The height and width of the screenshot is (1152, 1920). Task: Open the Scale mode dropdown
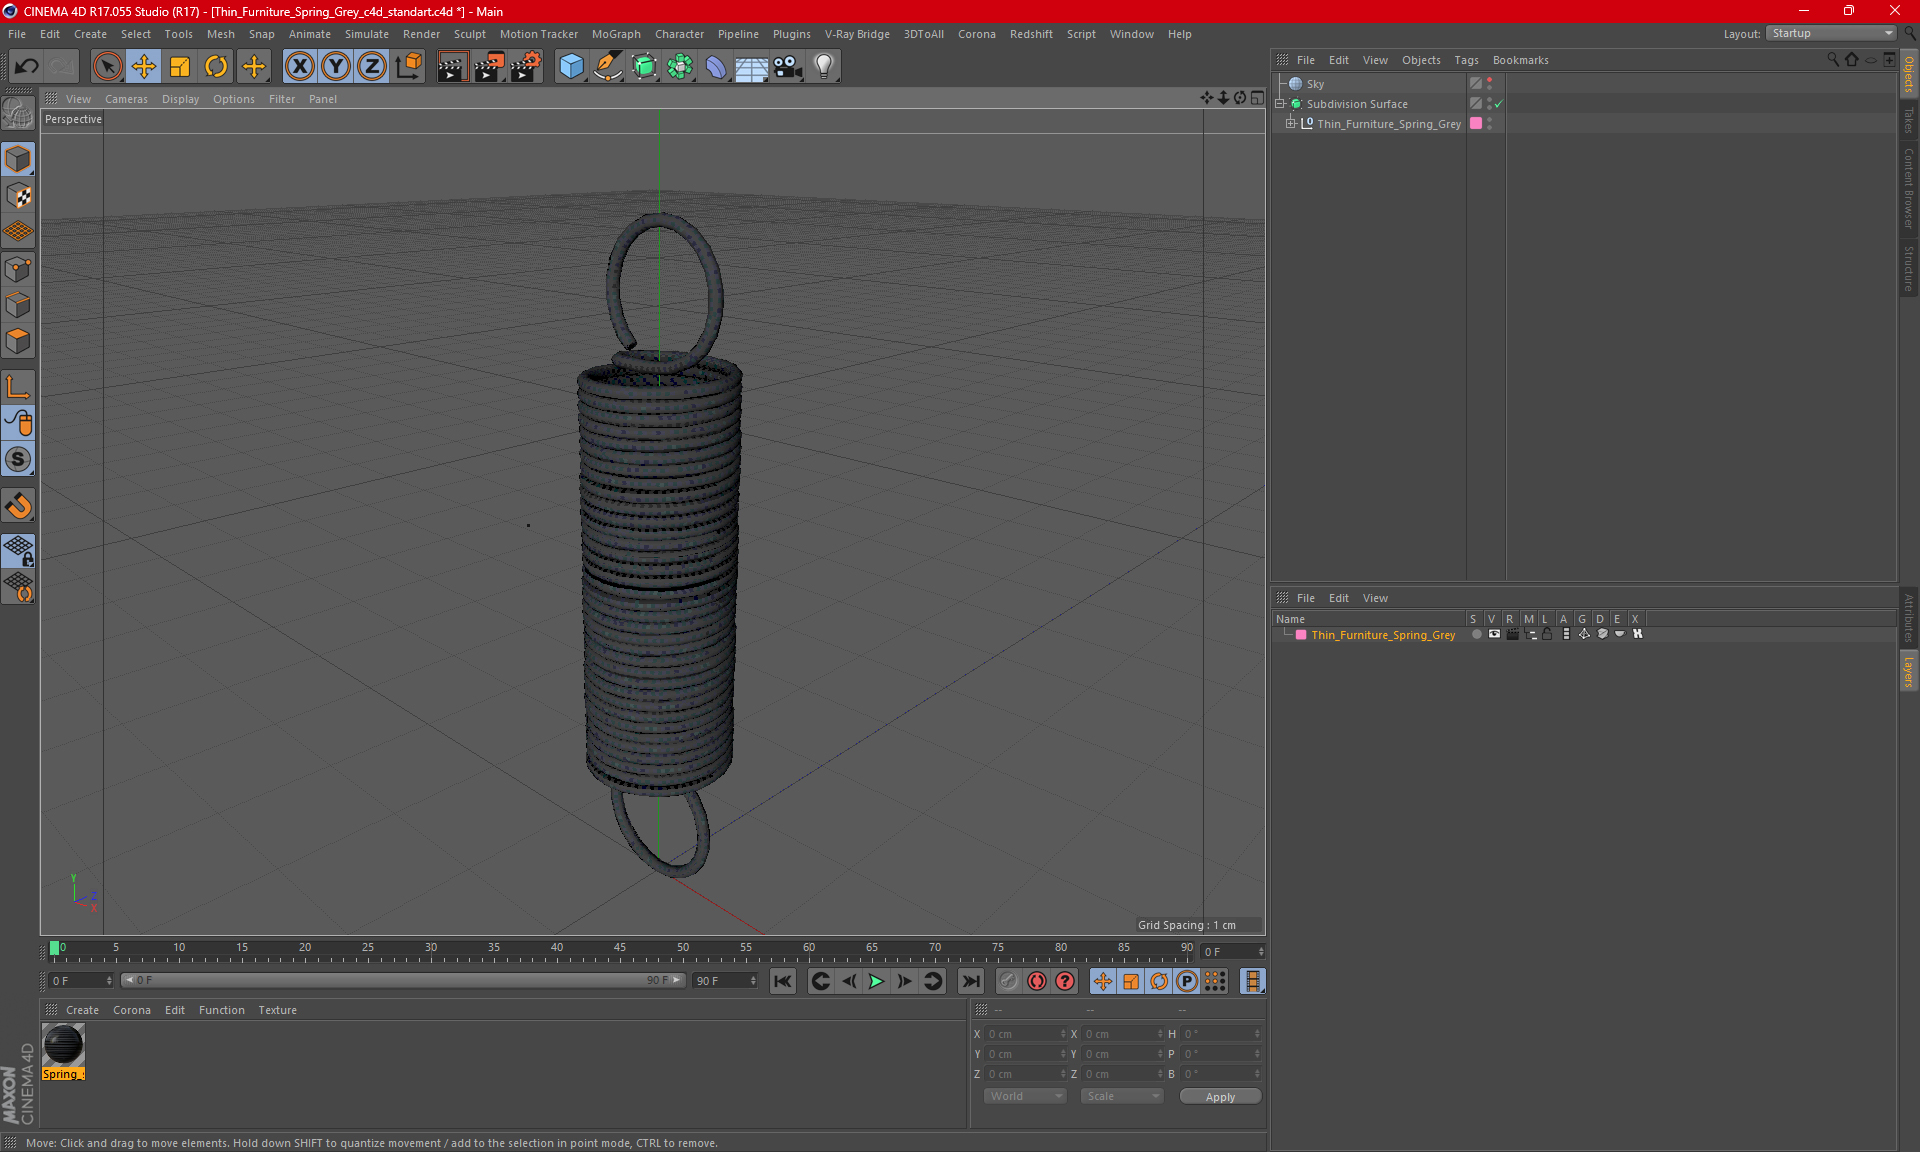click(1121, 1096)
